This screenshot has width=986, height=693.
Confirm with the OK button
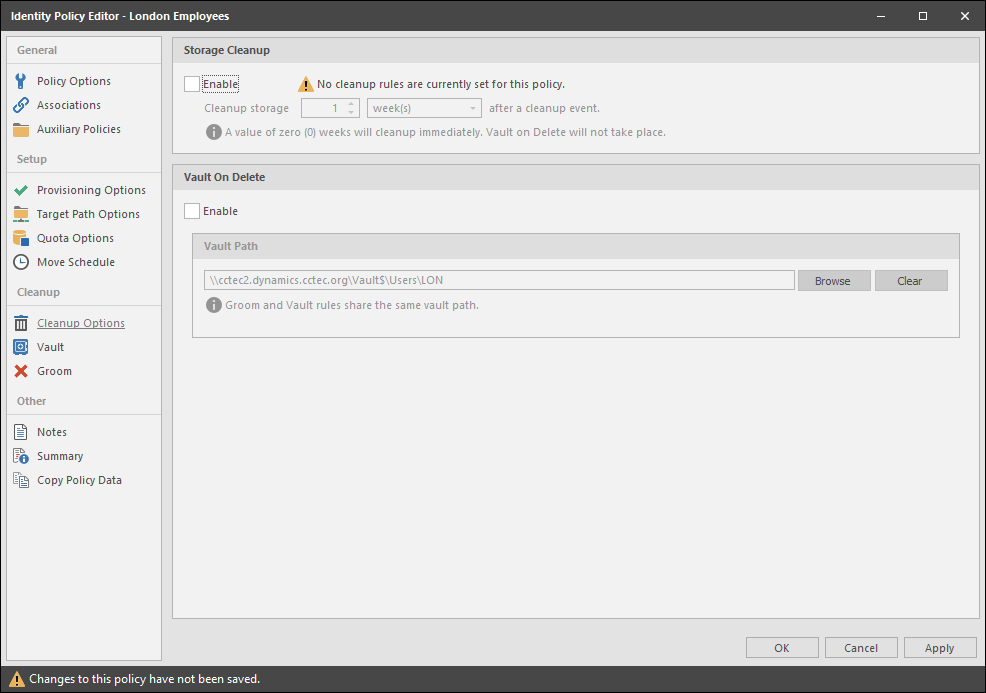tap(782, 648)
